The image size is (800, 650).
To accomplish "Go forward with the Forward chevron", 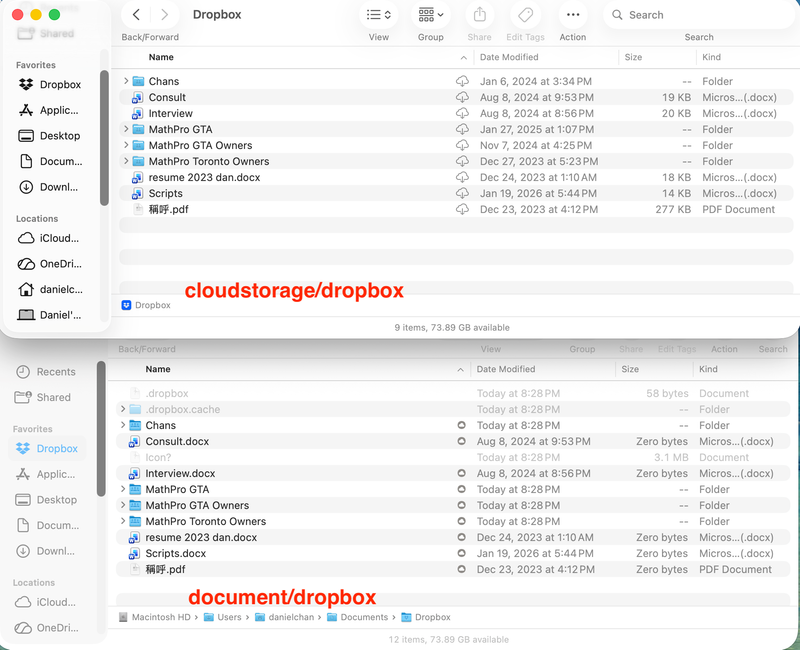I will pos(164,15).
